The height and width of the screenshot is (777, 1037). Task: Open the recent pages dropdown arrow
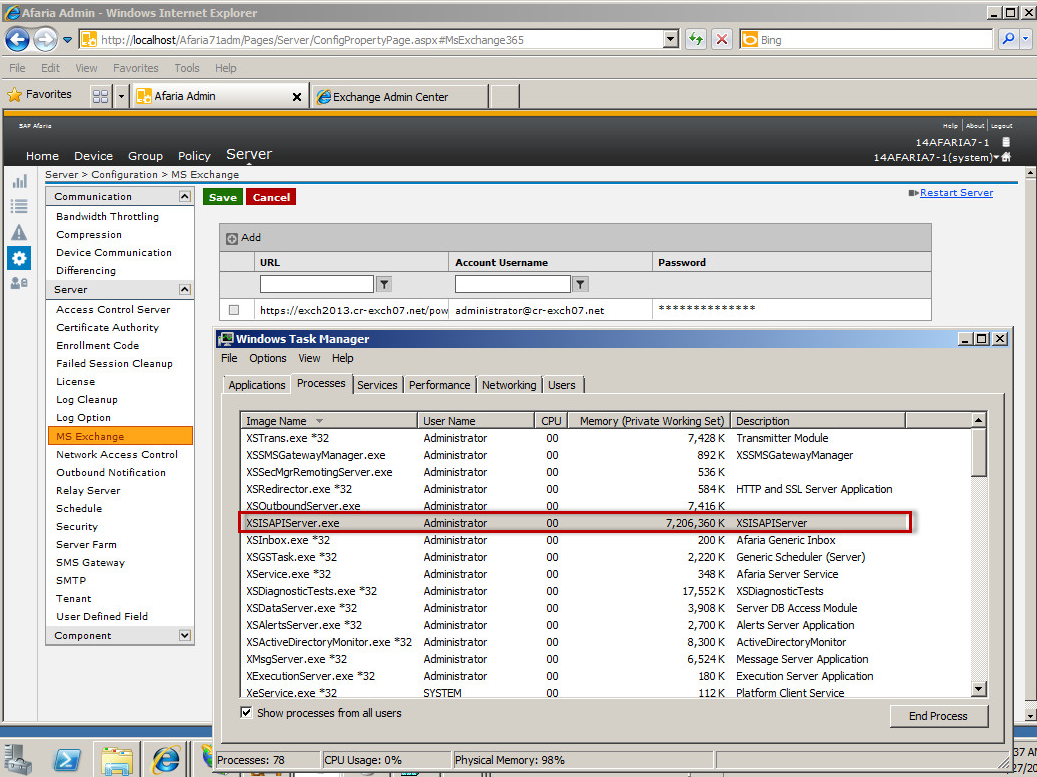click(67, 40)
